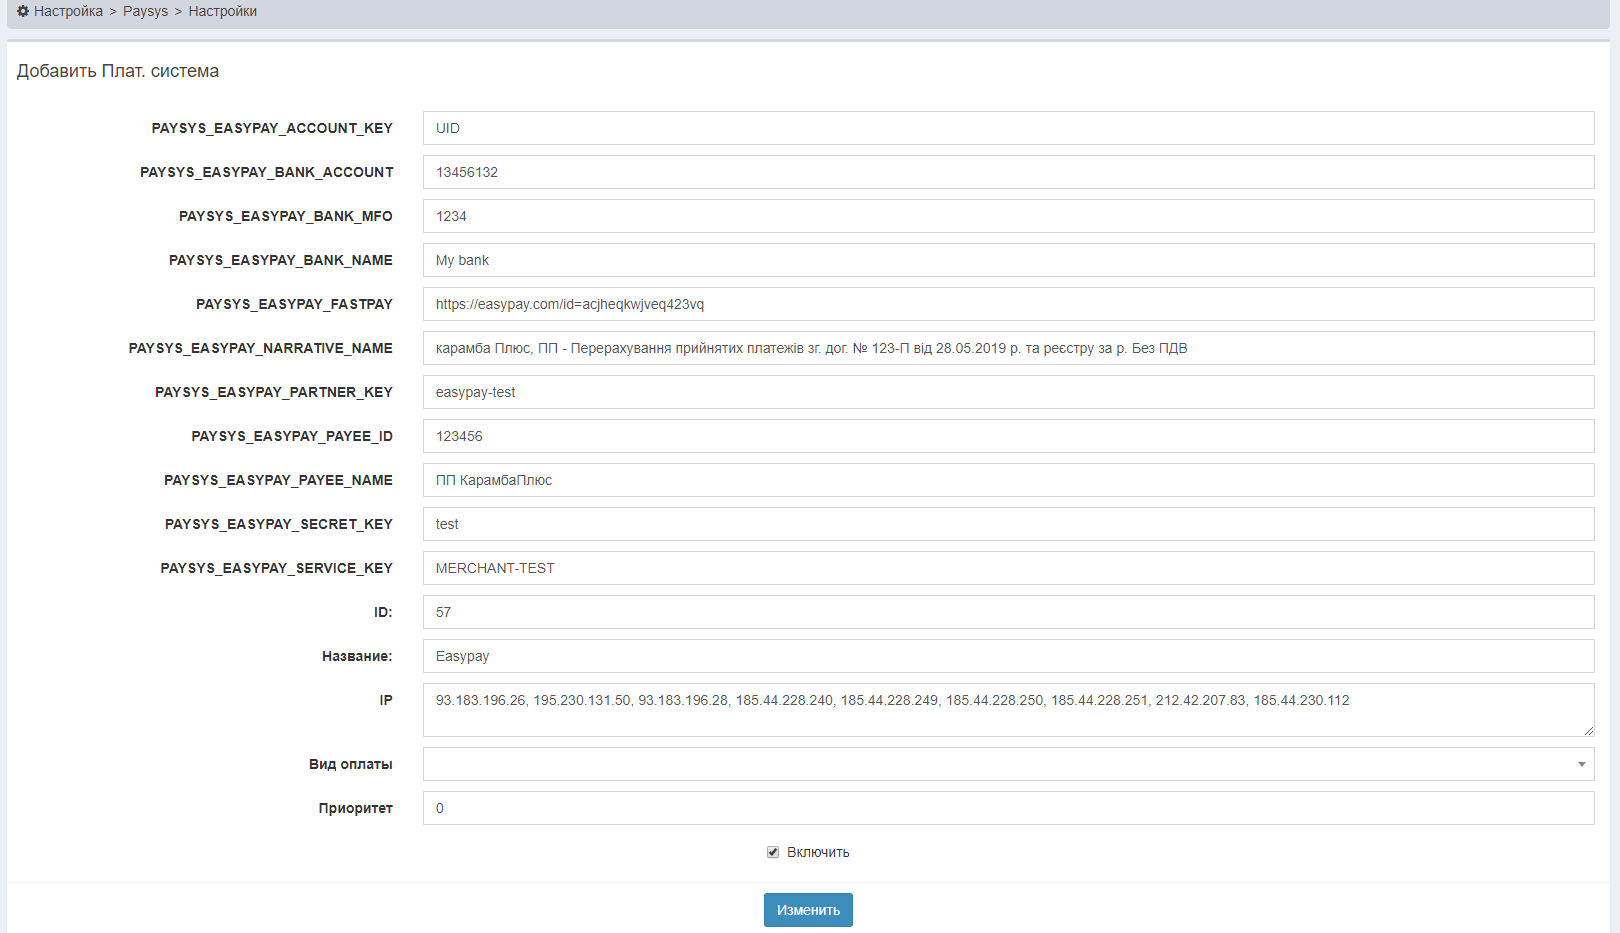
Task: Open the Вид оплаты dropdown
Action: point(1008,764)
